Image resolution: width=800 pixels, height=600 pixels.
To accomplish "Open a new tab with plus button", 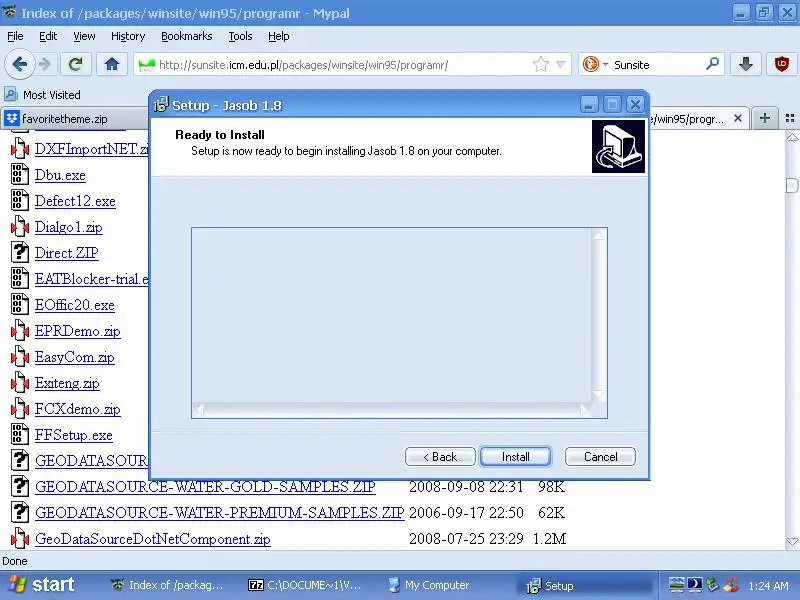I will [765, 118].
